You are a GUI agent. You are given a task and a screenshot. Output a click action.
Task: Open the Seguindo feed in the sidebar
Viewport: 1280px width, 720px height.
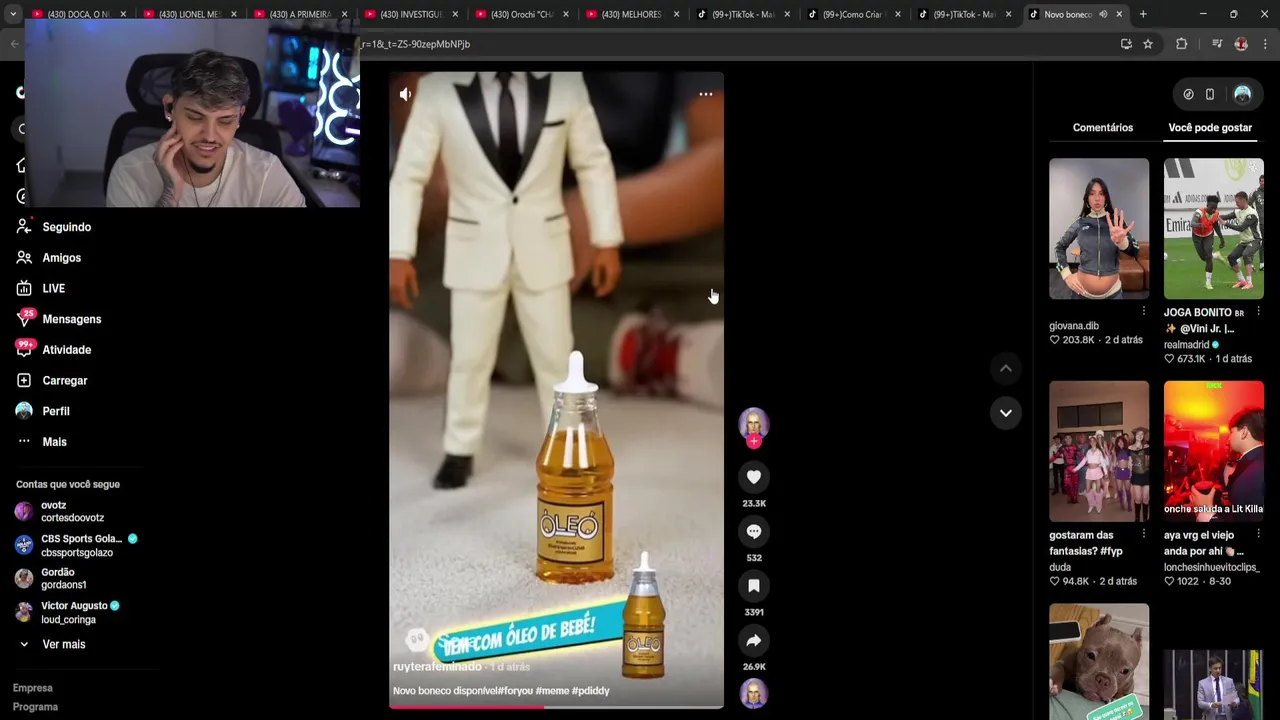pyautogui.click(x=67, y=227)
